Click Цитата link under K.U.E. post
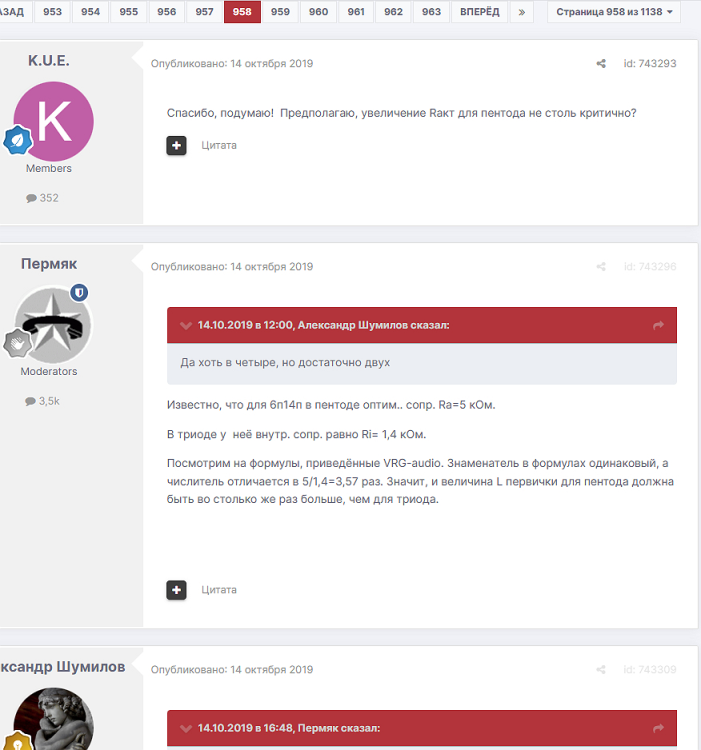 click(x=219, y=145)
